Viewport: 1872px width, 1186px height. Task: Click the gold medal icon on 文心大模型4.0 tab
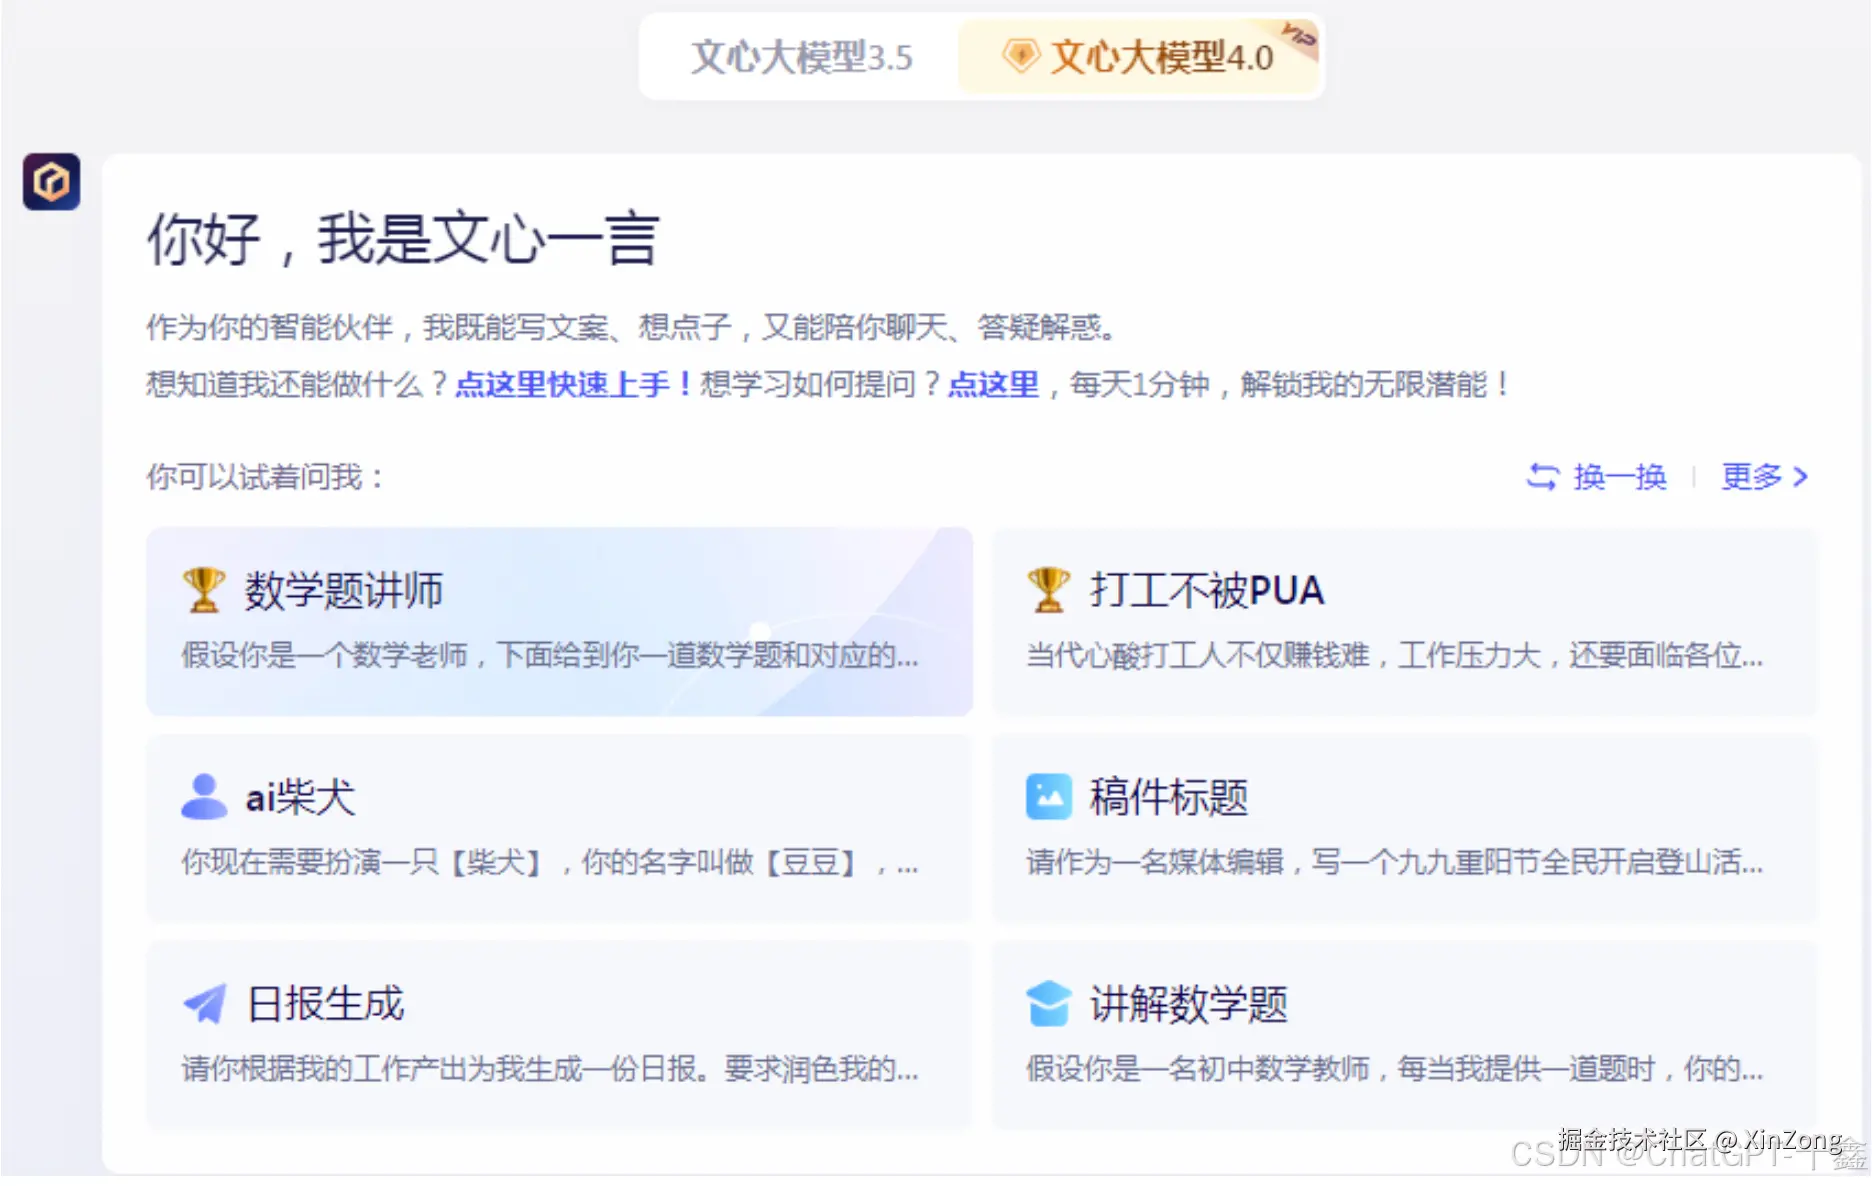click(x=1019, y=57)
